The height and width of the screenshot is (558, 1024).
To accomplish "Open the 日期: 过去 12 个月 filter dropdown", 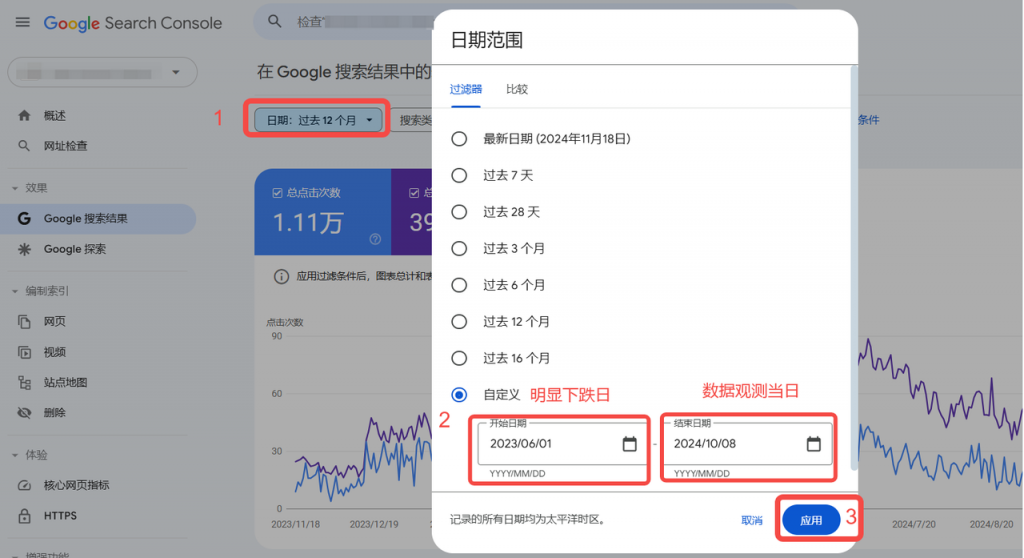I will point(318,120).
